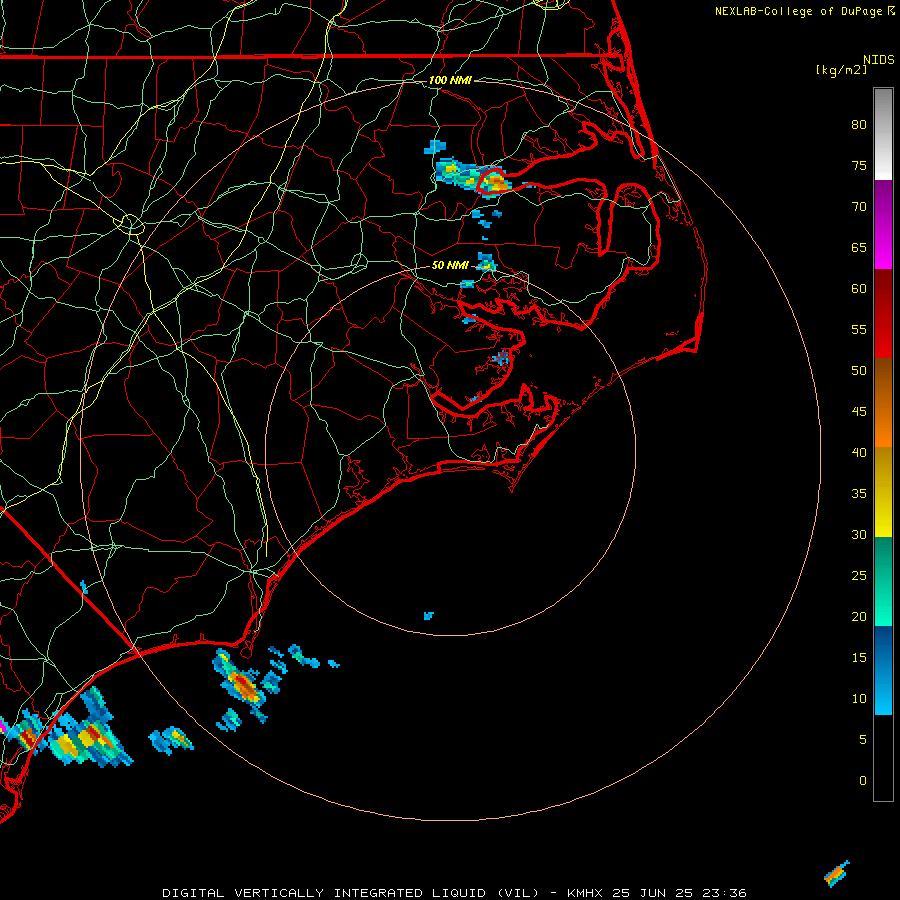Click the scale value 5

(863, 739)
